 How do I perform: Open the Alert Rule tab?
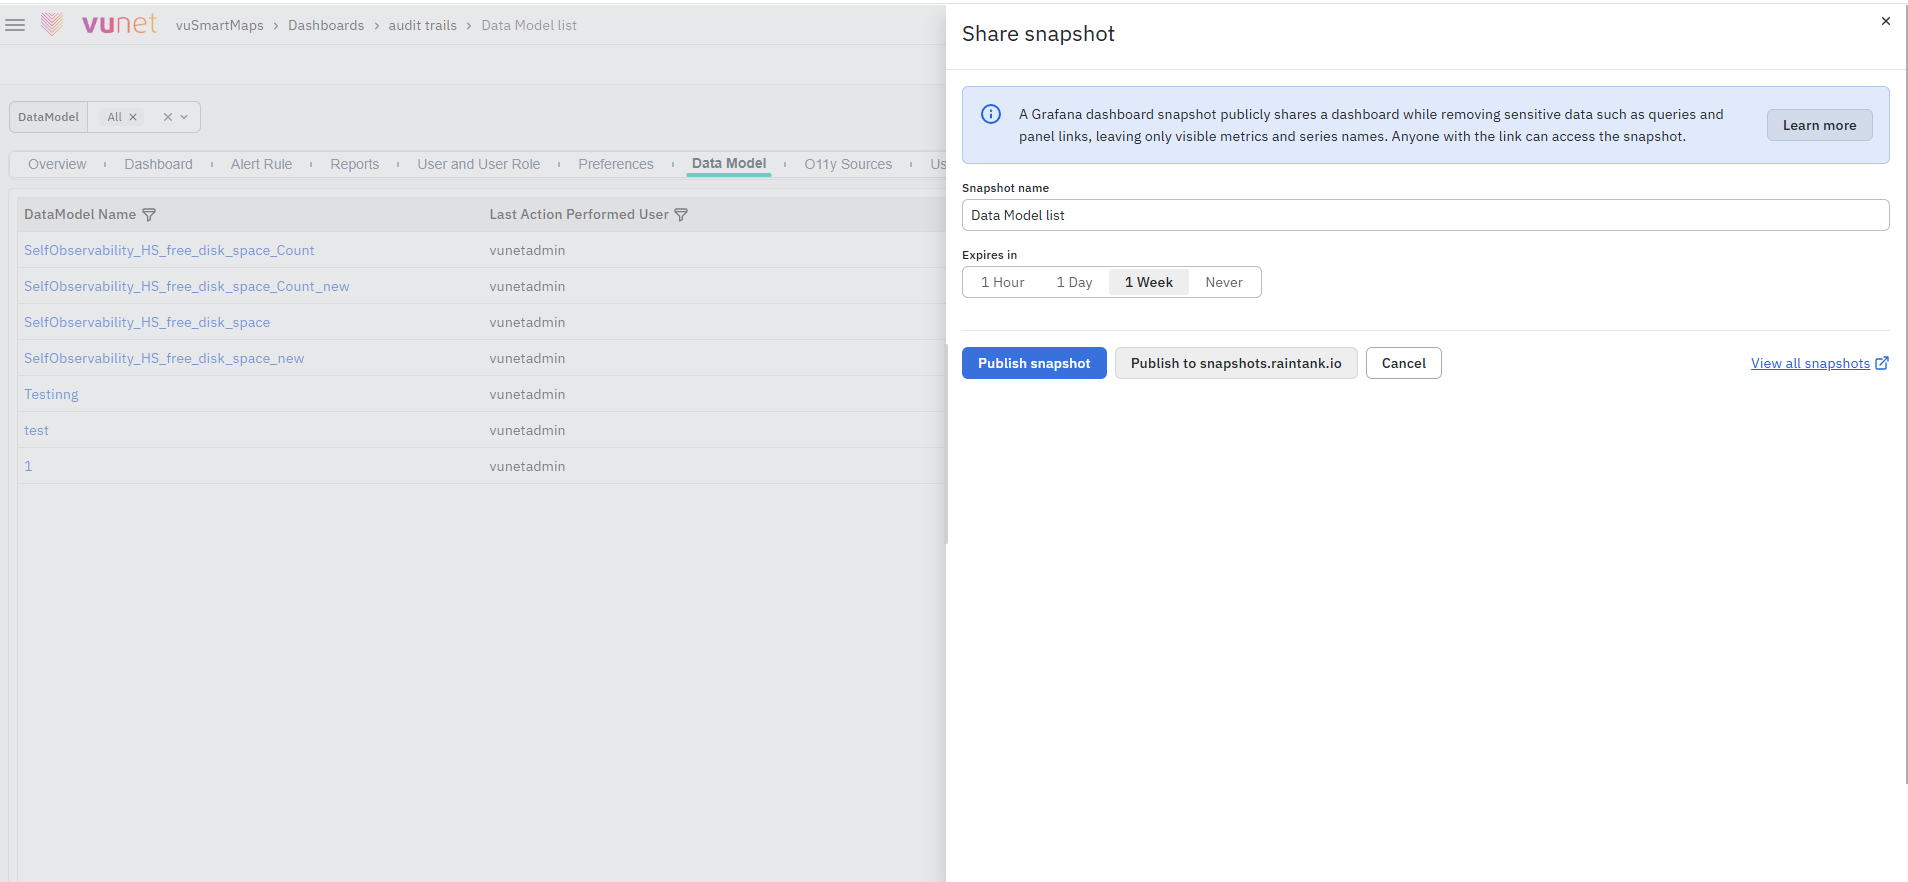pos(261,164)
